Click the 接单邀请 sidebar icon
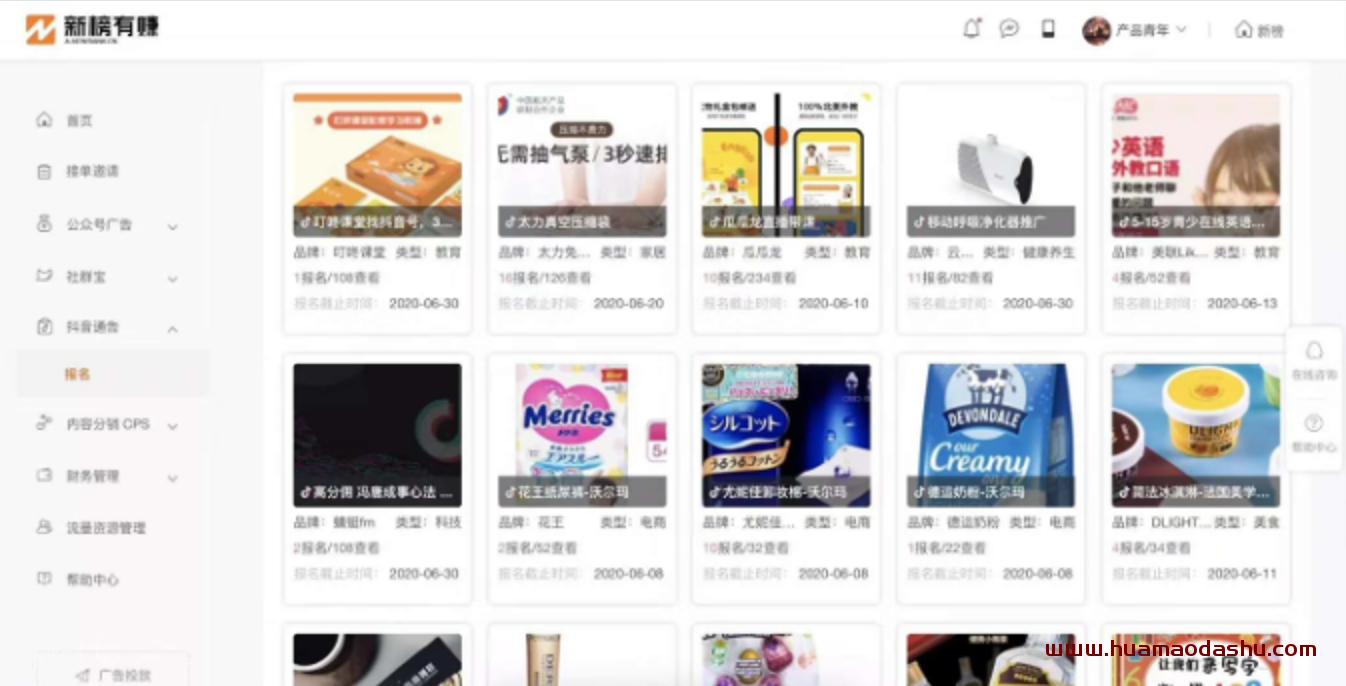 tap(44, 172)
